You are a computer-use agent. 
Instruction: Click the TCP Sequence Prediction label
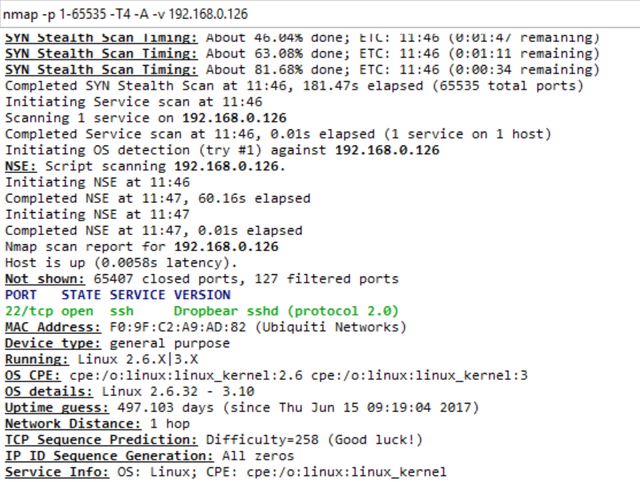102,439
